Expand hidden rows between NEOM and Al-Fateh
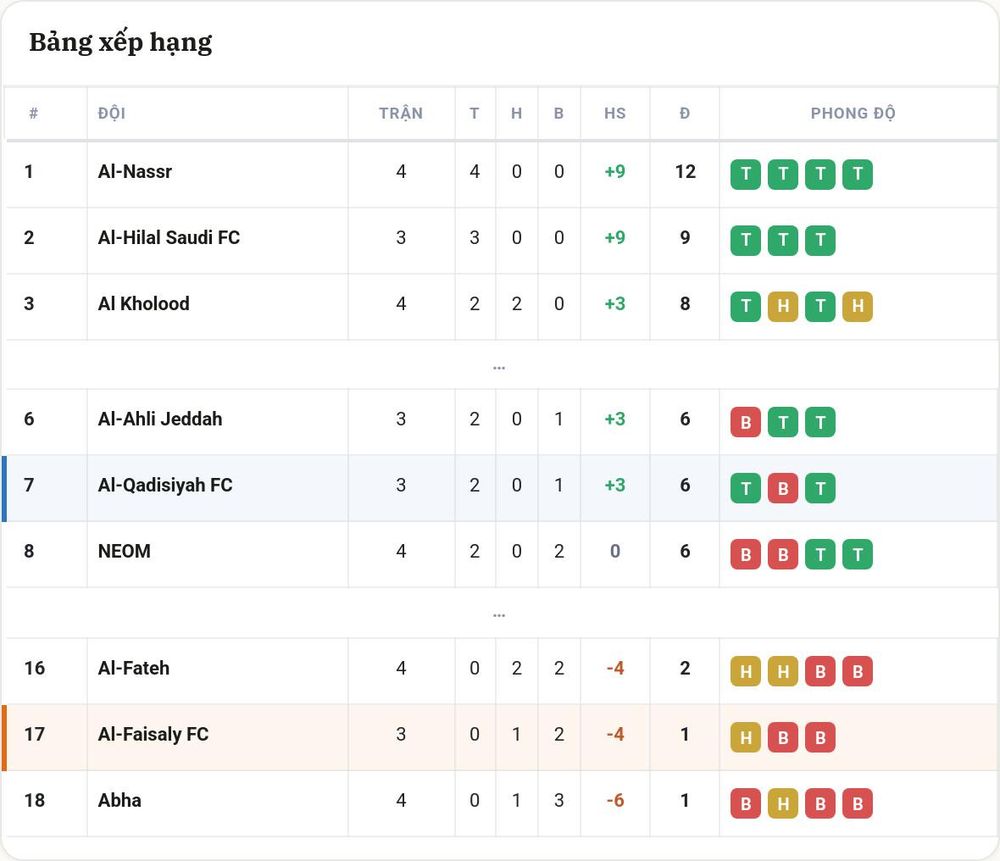Screen dimensions: 1000x861 click(x=499, y=615)
